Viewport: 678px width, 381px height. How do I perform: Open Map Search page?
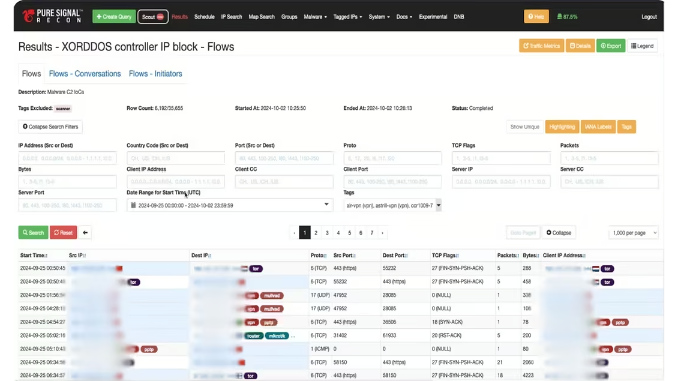pos(262,17)
